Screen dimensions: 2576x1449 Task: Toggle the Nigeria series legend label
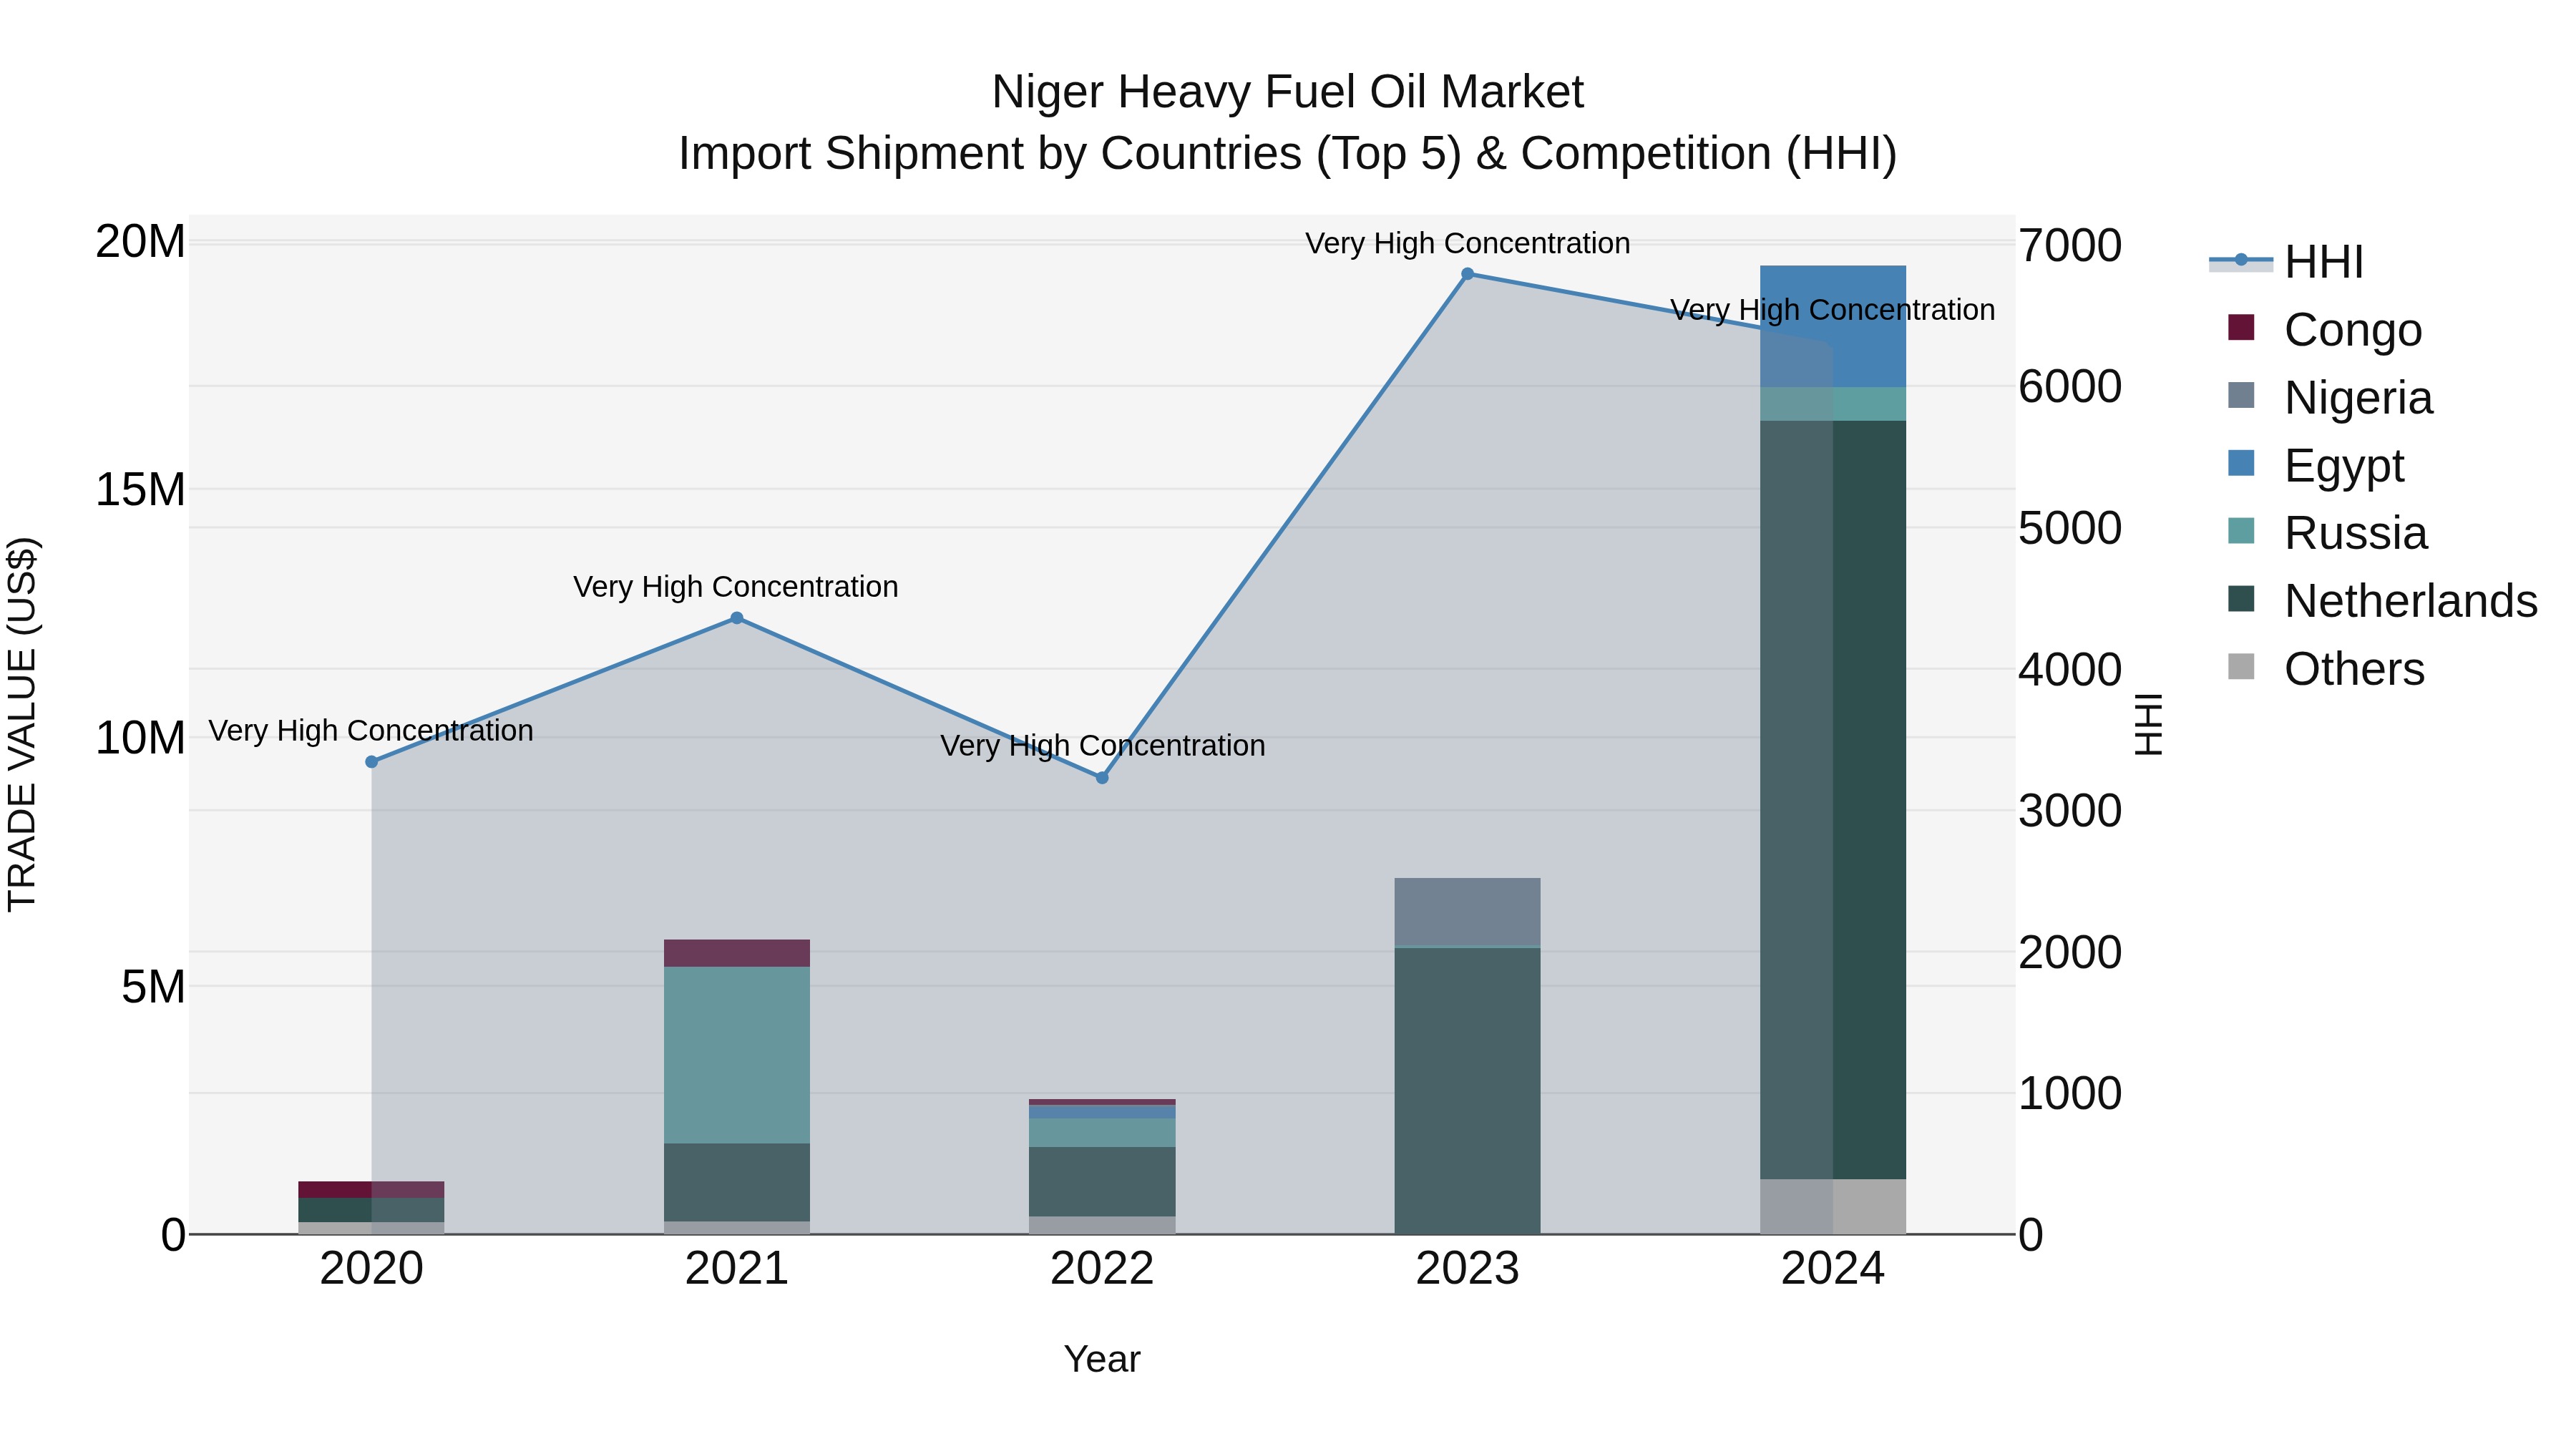click(x=2358, y=397)
